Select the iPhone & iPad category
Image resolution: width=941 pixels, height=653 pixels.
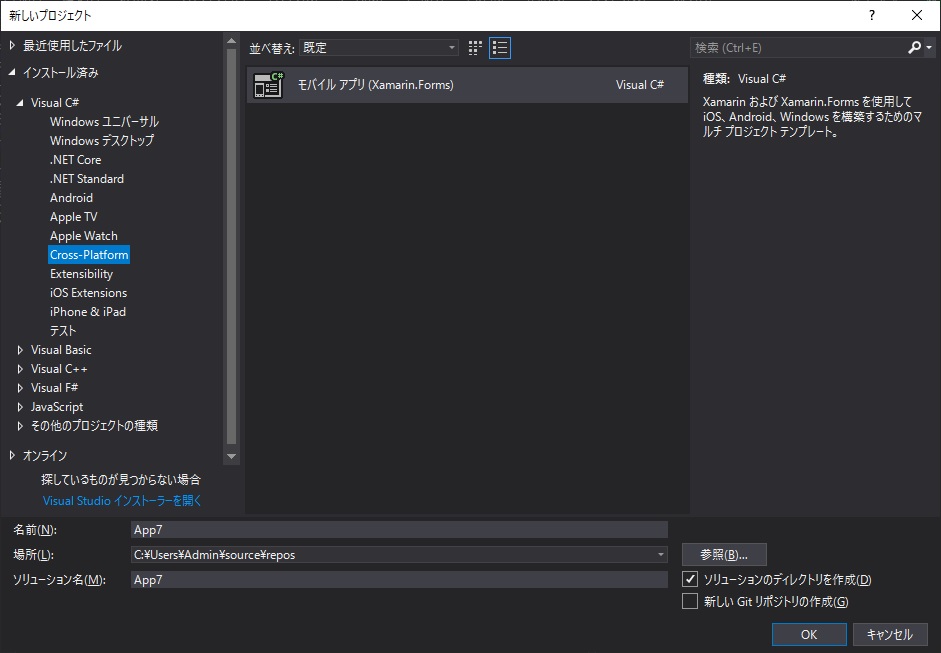point(88,311)
